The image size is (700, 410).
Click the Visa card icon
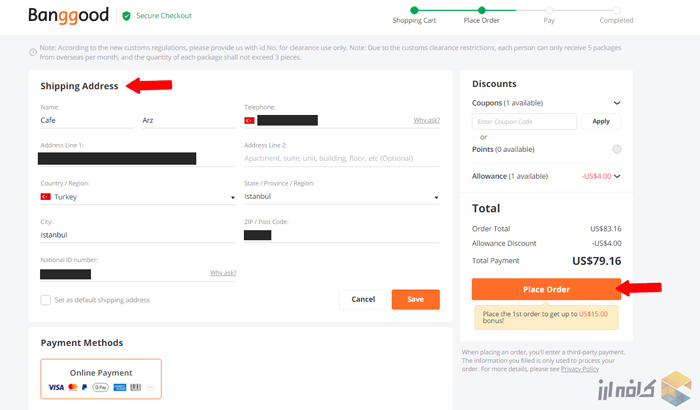point(55,387)
